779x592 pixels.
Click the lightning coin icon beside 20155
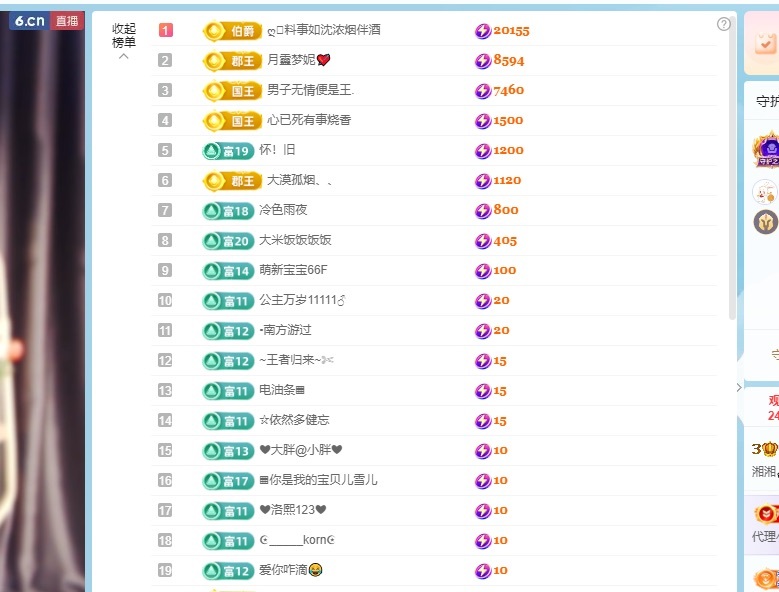[483, 31]
